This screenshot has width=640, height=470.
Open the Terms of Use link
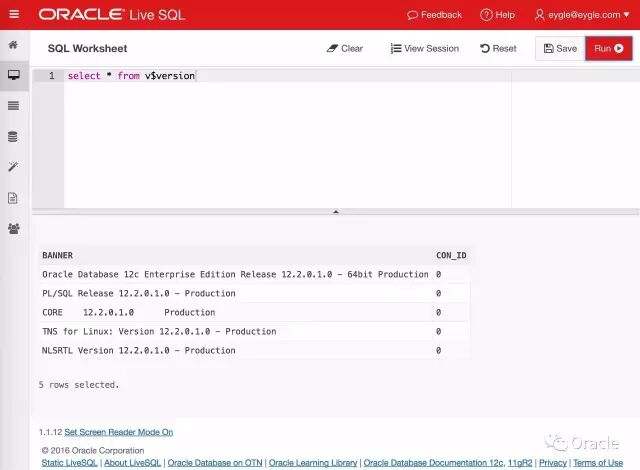[598, 463]
